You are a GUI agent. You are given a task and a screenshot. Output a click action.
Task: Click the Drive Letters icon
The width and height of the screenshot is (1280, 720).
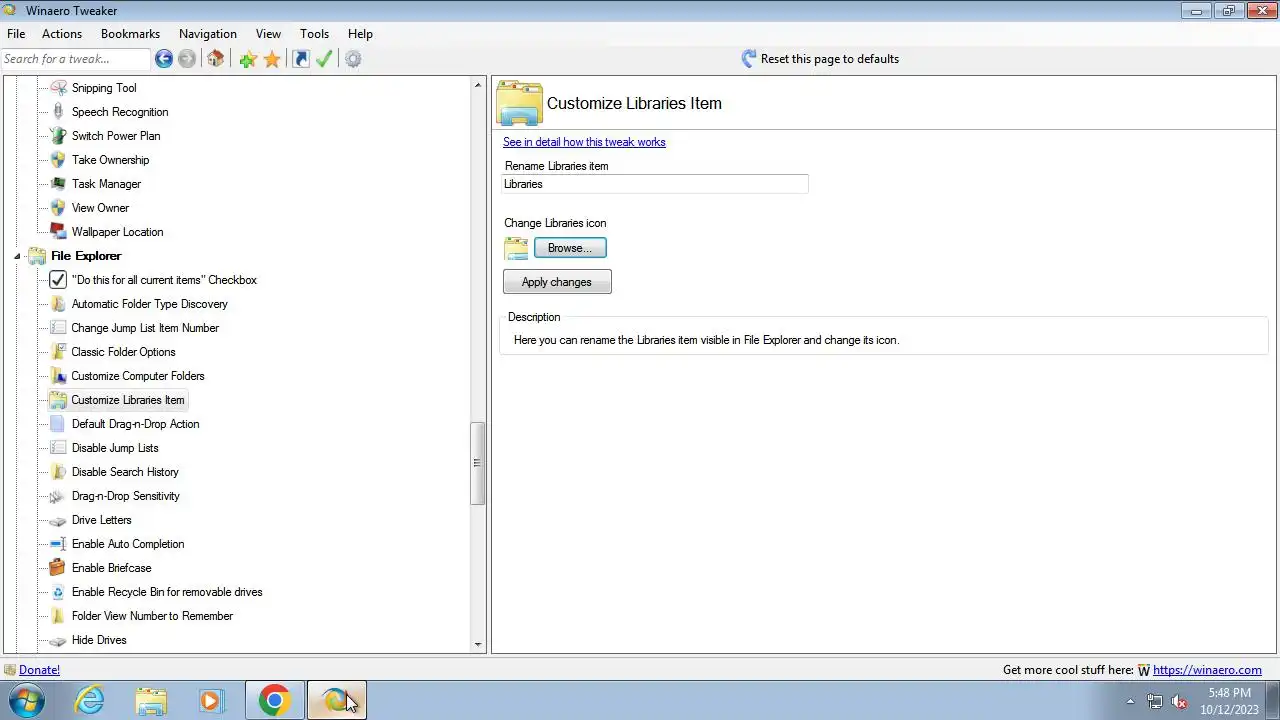click(58, 520)
